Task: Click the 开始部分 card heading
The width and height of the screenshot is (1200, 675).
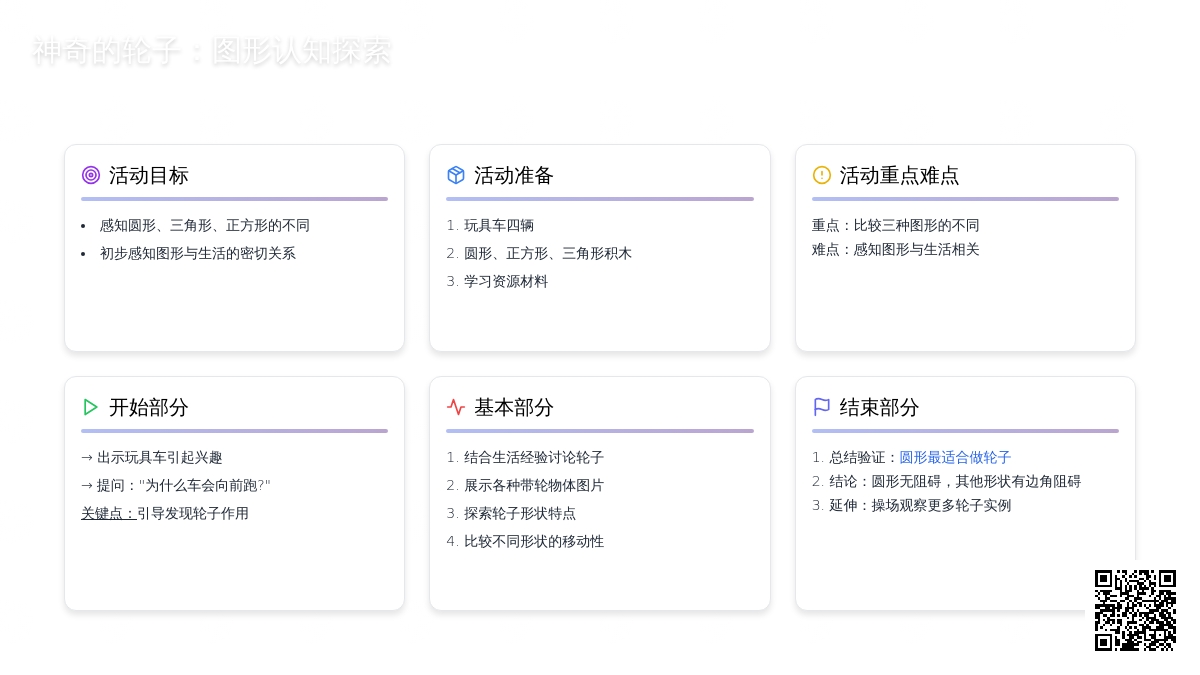Action: [149, 407]
